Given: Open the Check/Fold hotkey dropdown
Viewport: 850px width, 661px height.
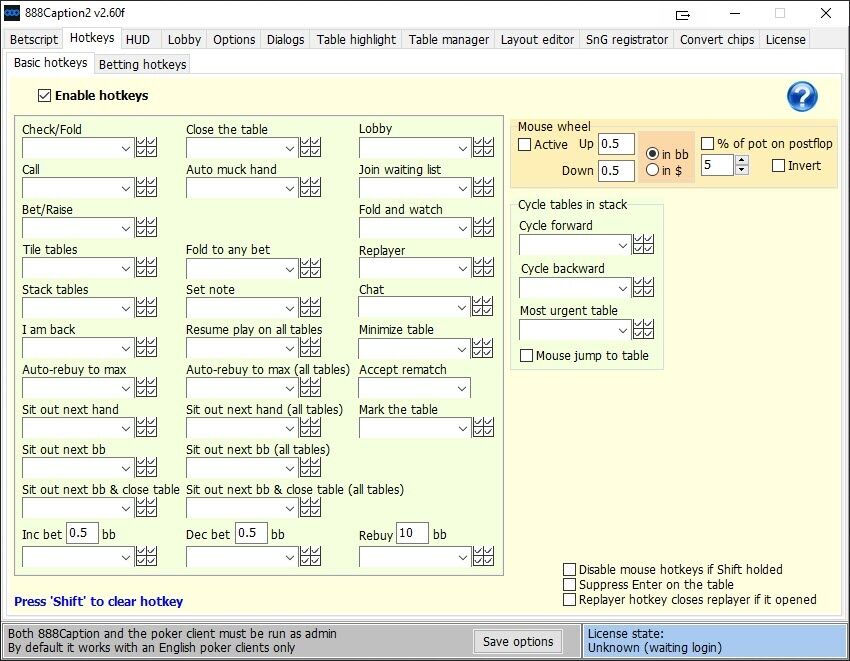Looking at the screenshot, I should click(78, 148).
